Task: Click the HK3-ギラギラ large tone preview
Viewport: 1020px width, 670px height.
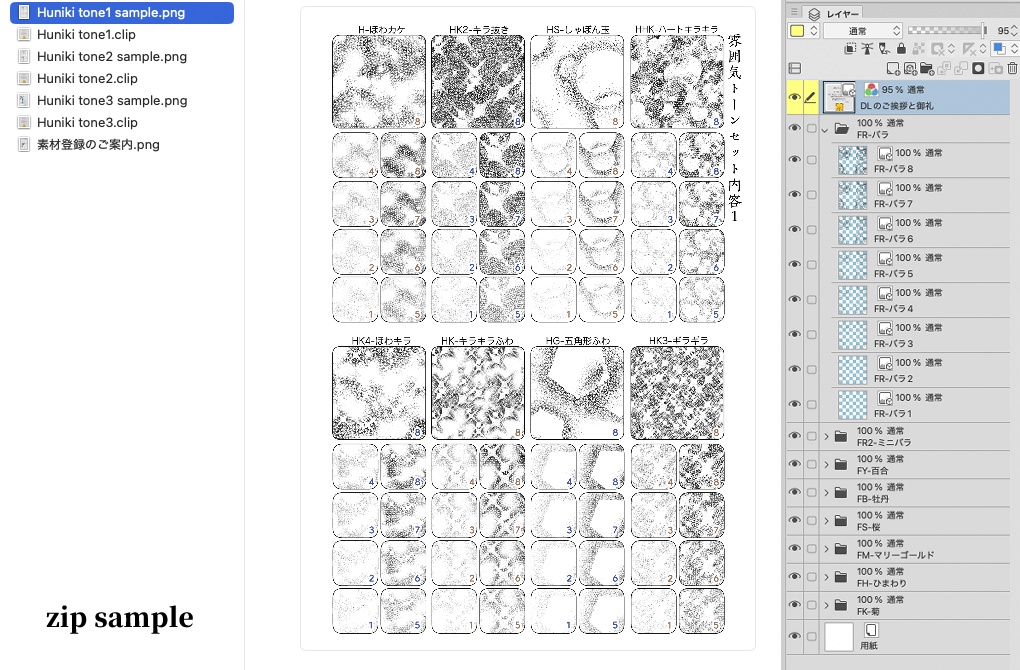Action: click(x=677, y=392)
